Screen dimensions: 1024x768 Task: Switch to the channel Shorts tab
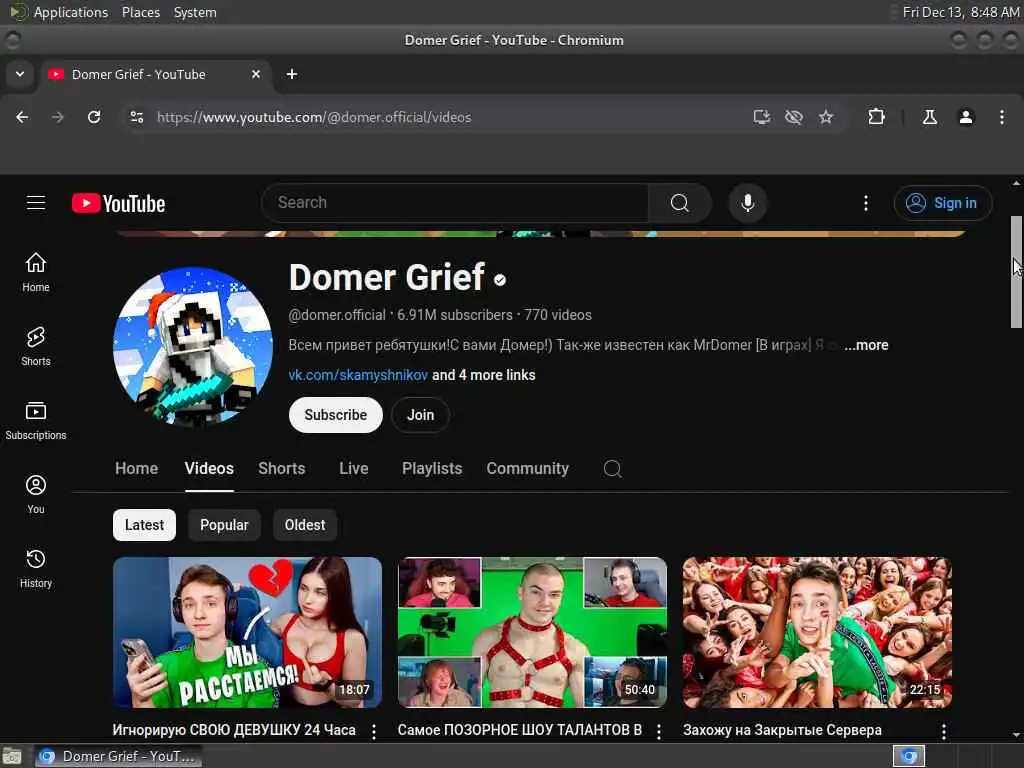(281, 468)
